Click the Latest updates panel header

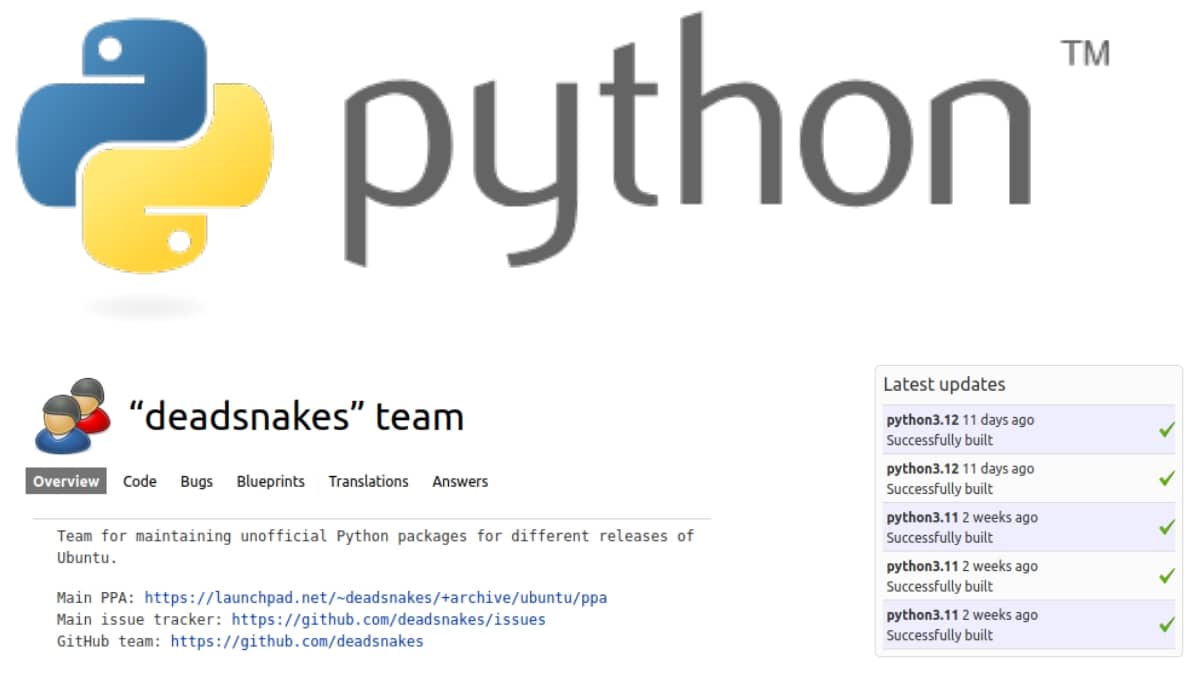click(941, 384)
